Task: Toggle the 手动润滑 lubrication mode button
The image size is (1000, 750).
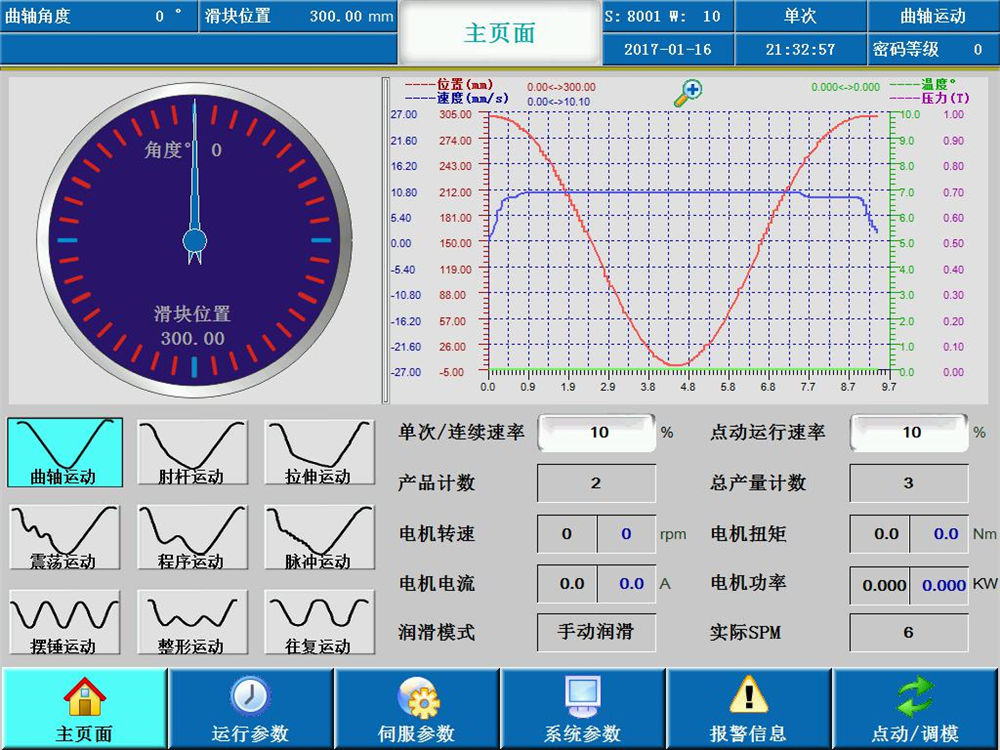Action: tap(597, 632)
